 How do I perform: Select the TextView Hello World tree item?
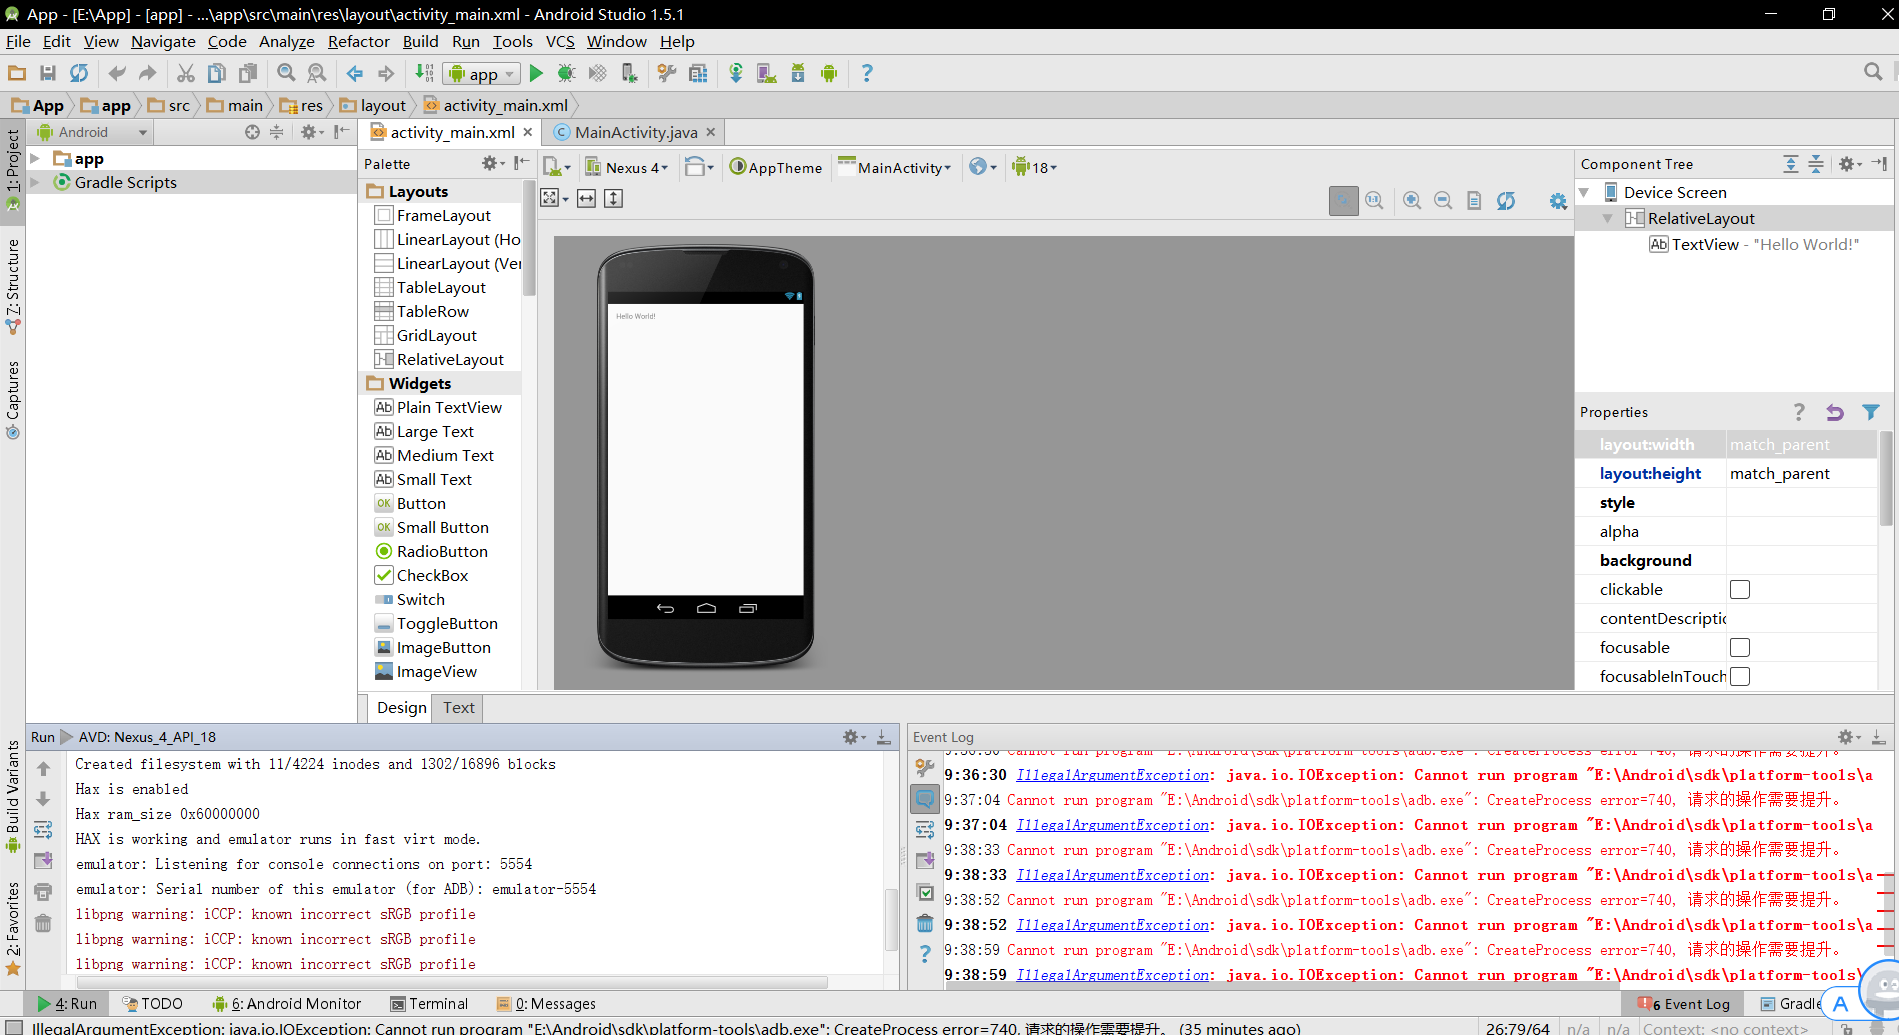coord(1754,244)
